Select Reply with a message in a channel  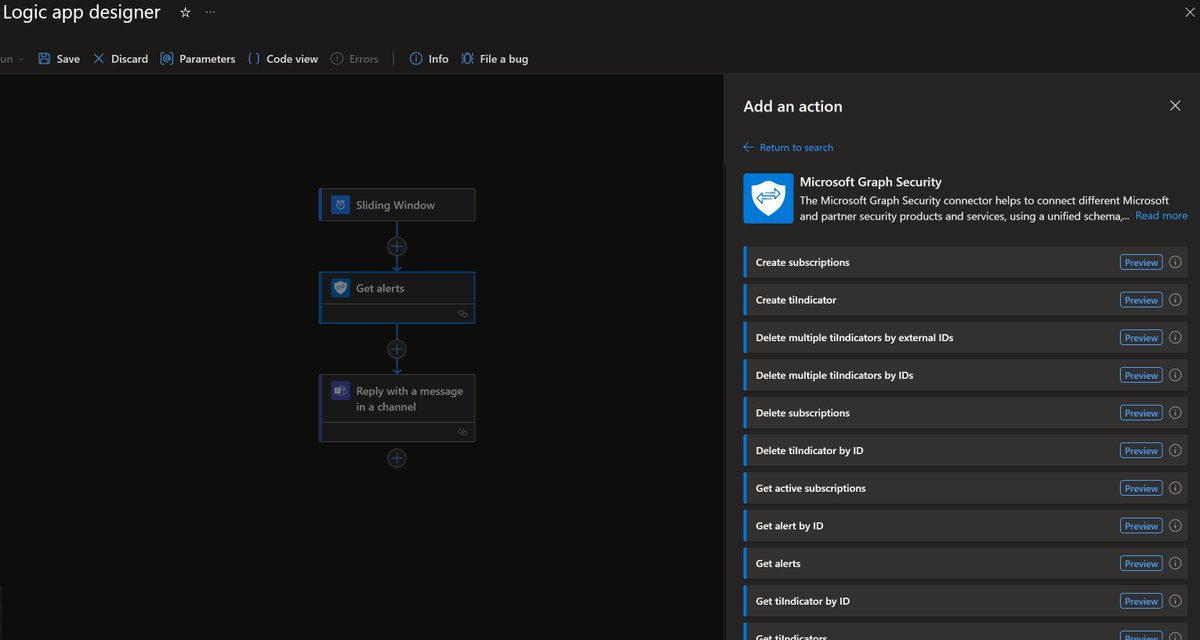(x=397, y=408)
